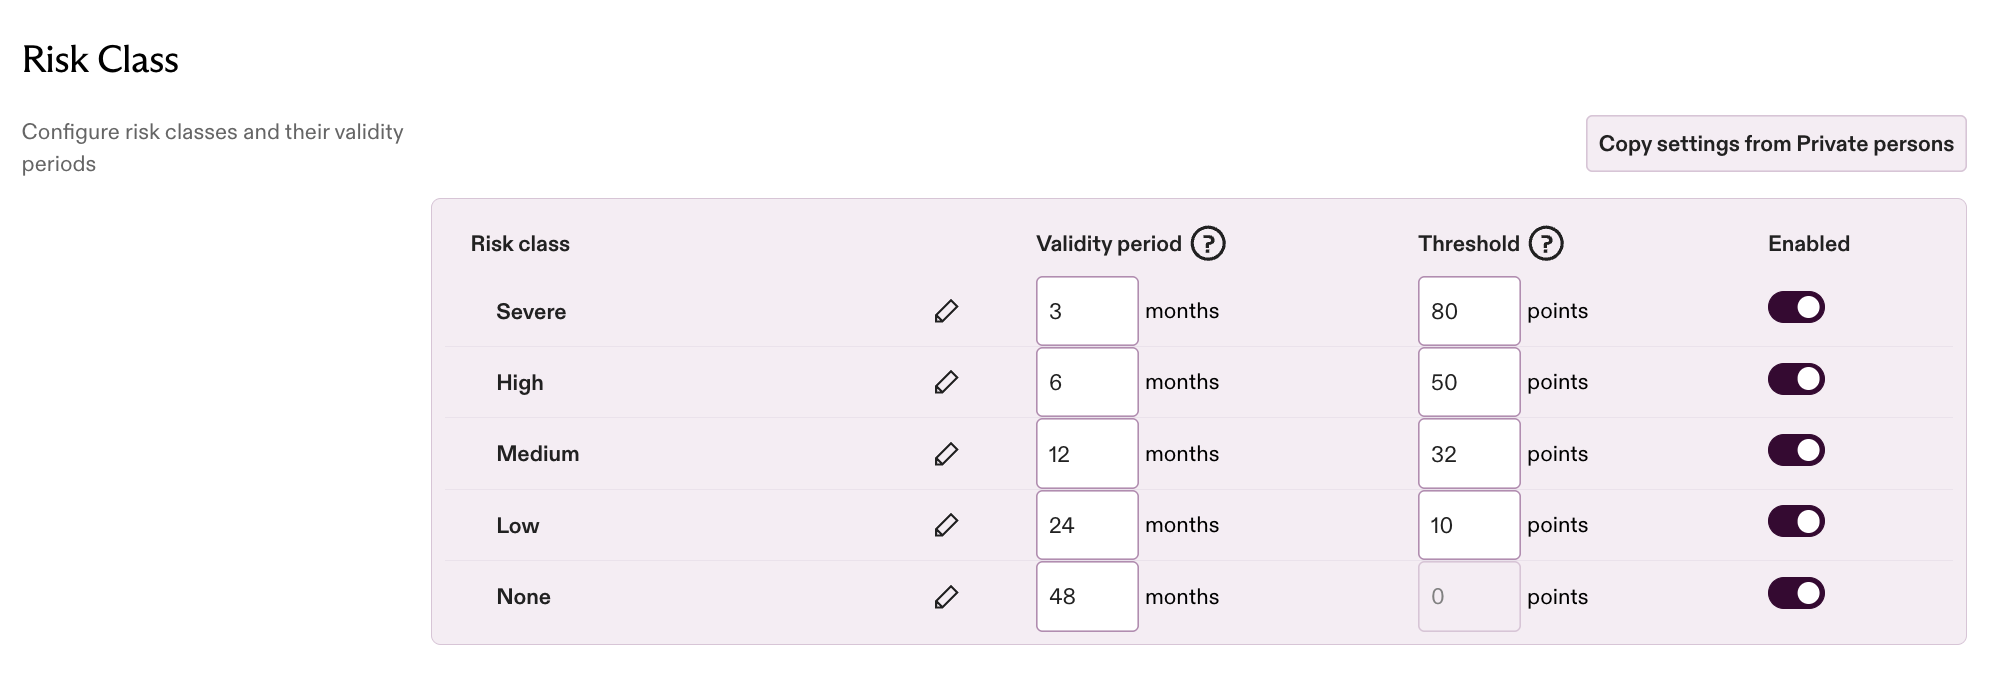Focus the Low threshold field showing 10
Image resolution: width=1996 pixels, height=678 pixels.
click(1469, 525)
